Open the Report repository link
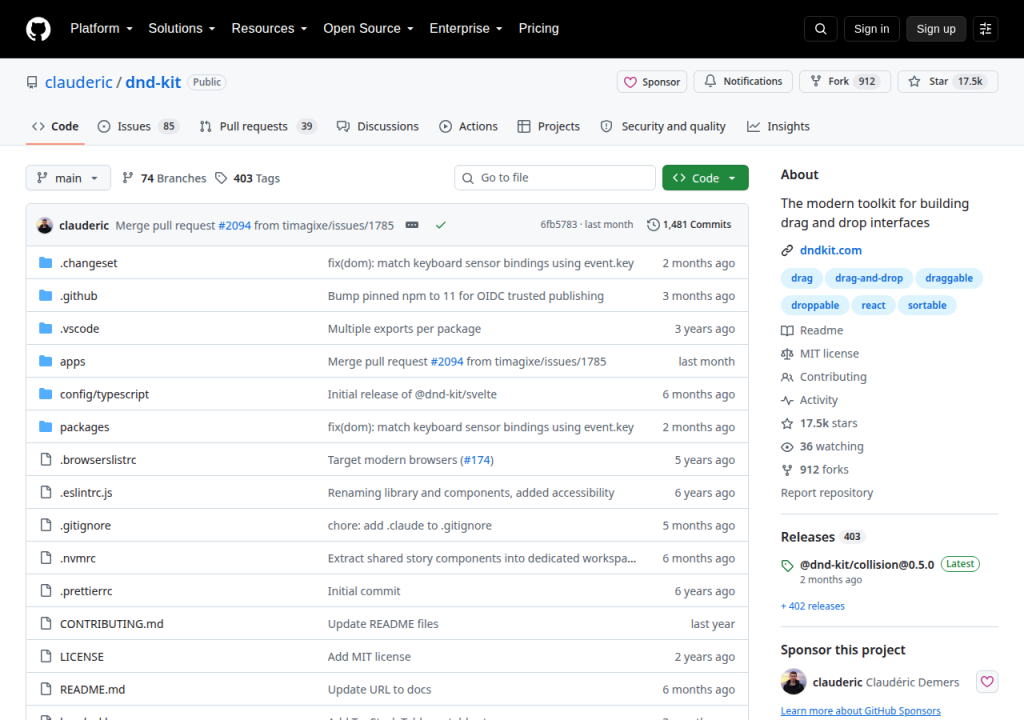The width and height of the screenshot is (1024, 720). coord(827,493)
